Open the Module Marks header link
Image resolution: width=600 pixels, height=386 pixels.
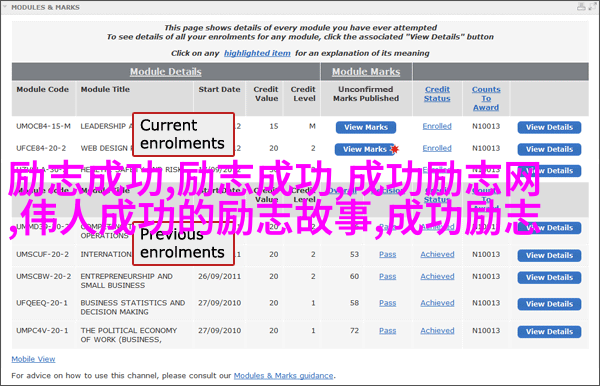(366, 72)
